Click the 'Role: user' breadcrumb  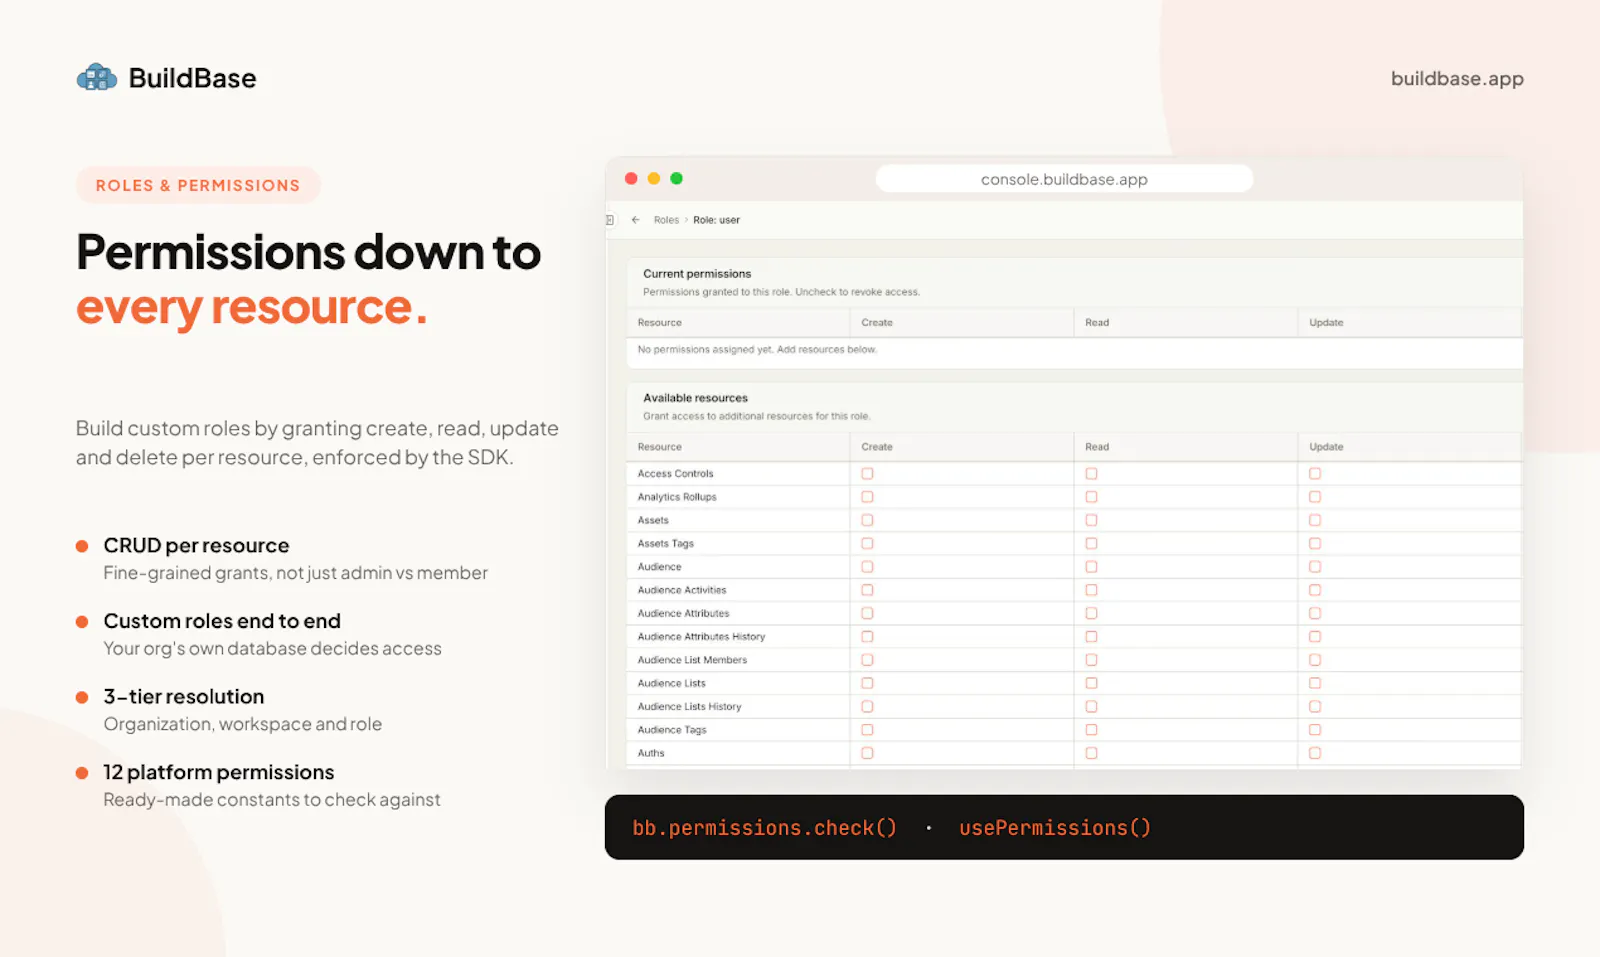(717, 220)
